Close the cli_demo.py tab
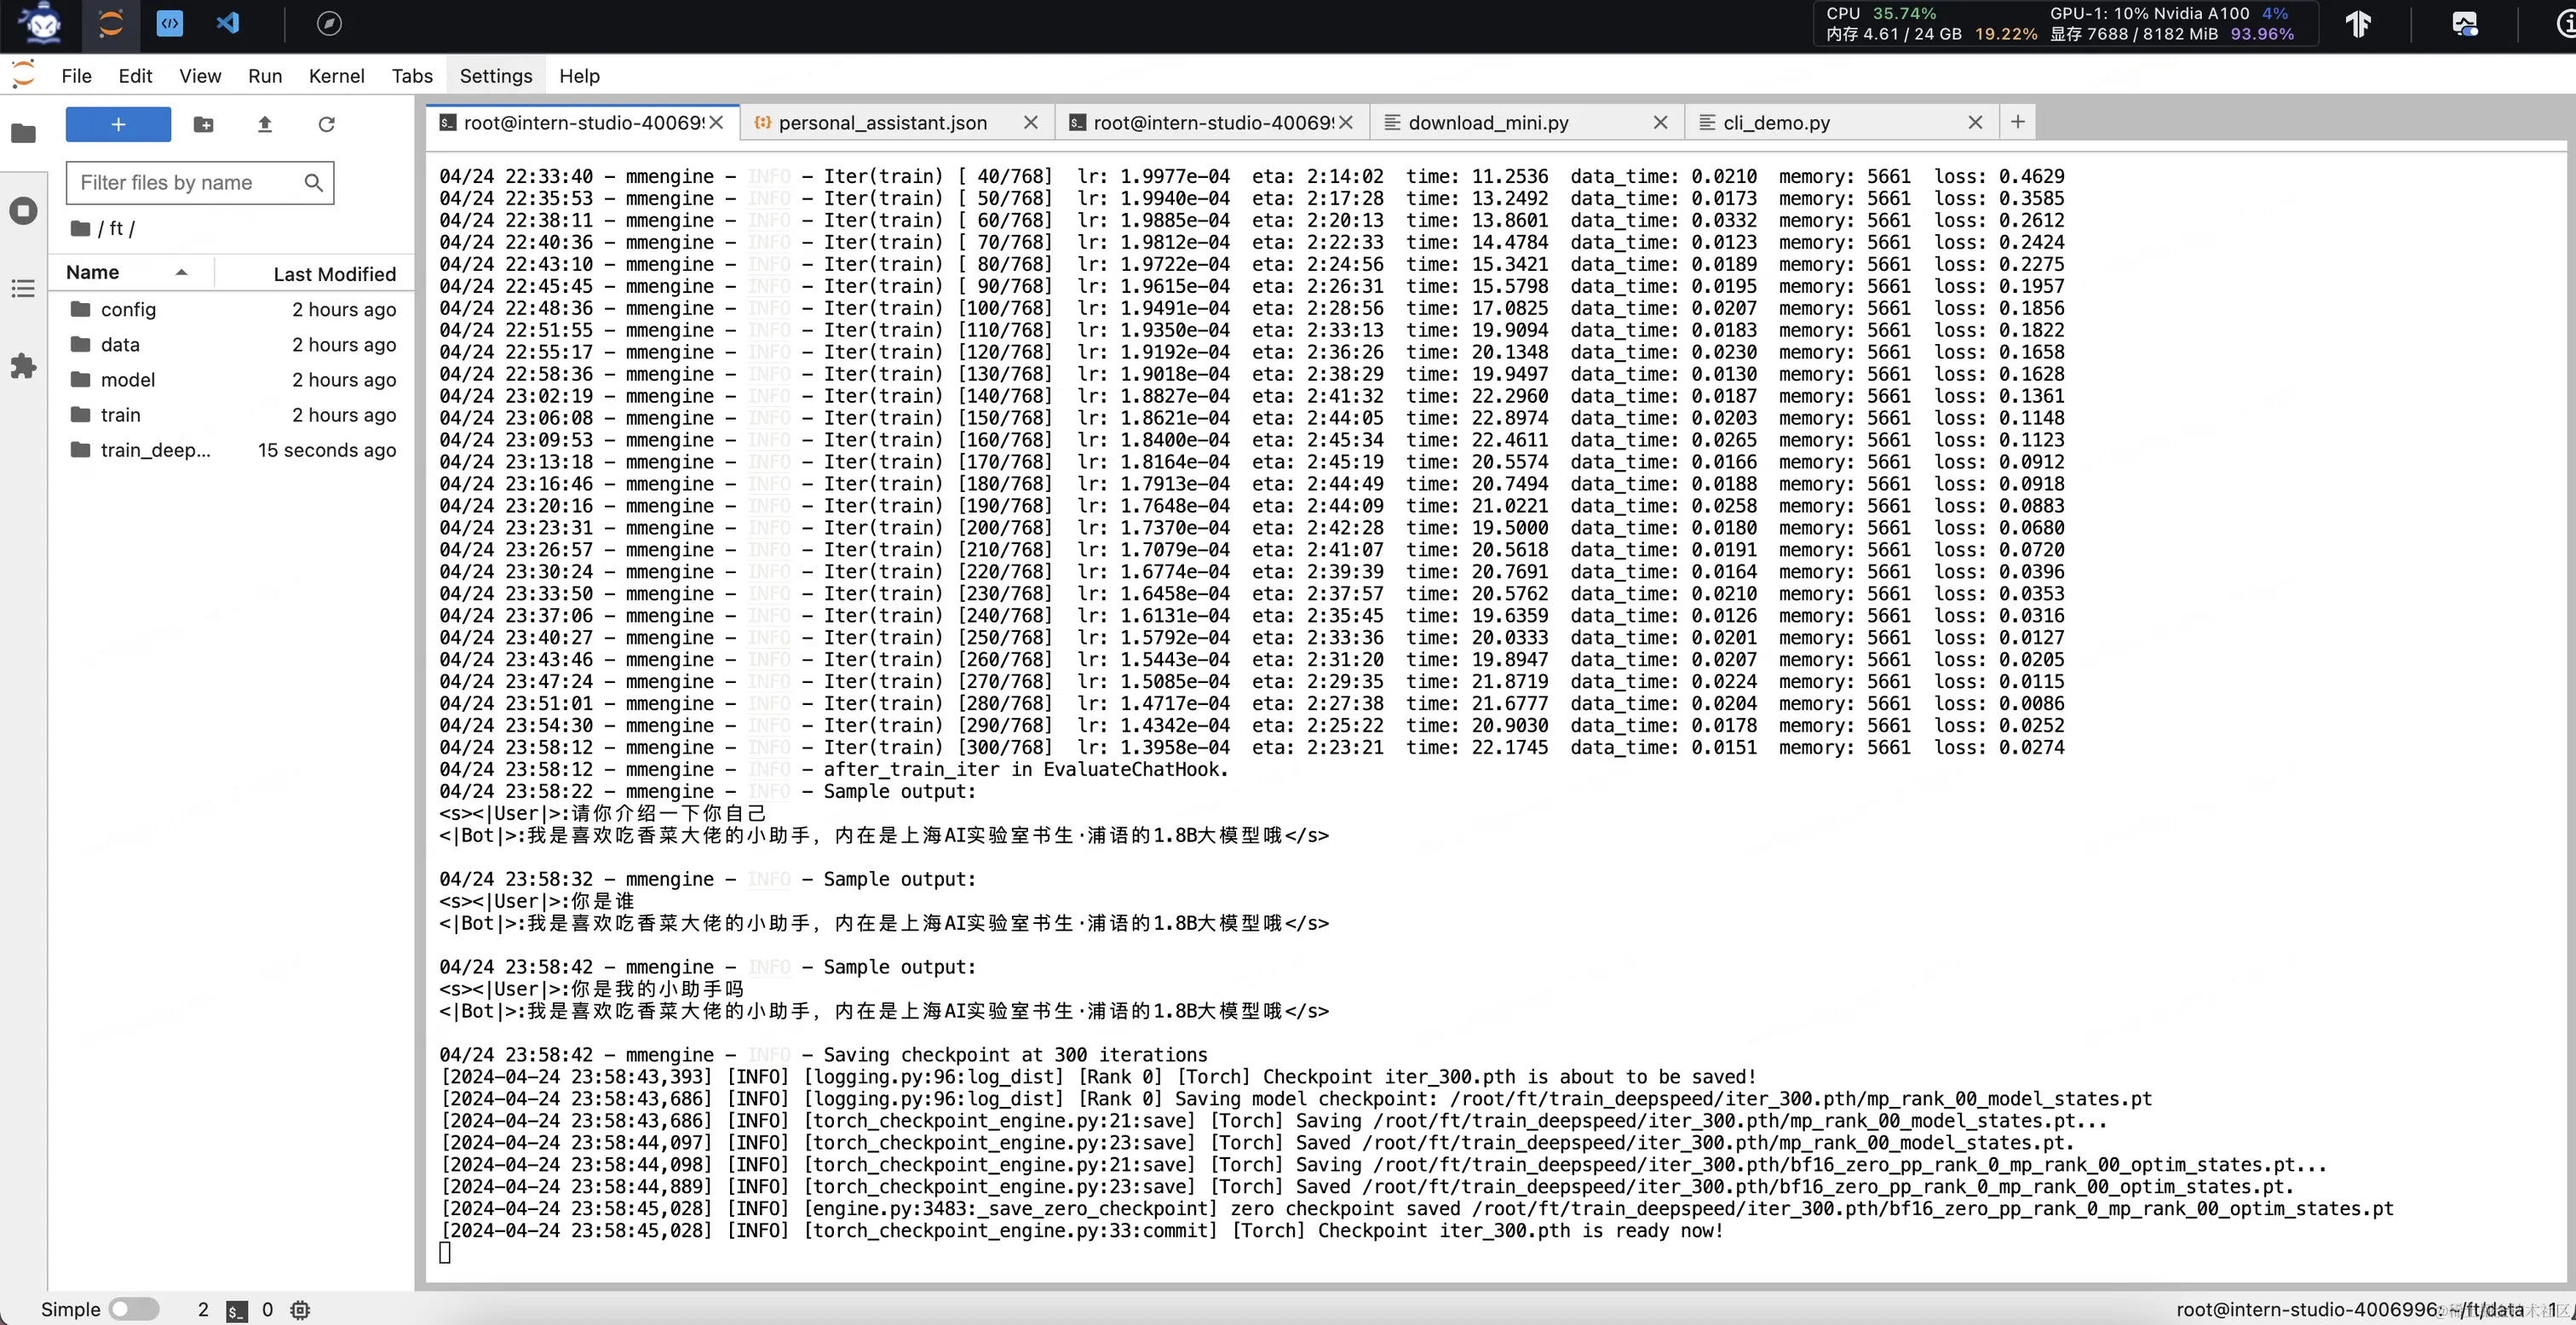Viewport: 2576px width, 1325px height. click(x=1974, y=122)
